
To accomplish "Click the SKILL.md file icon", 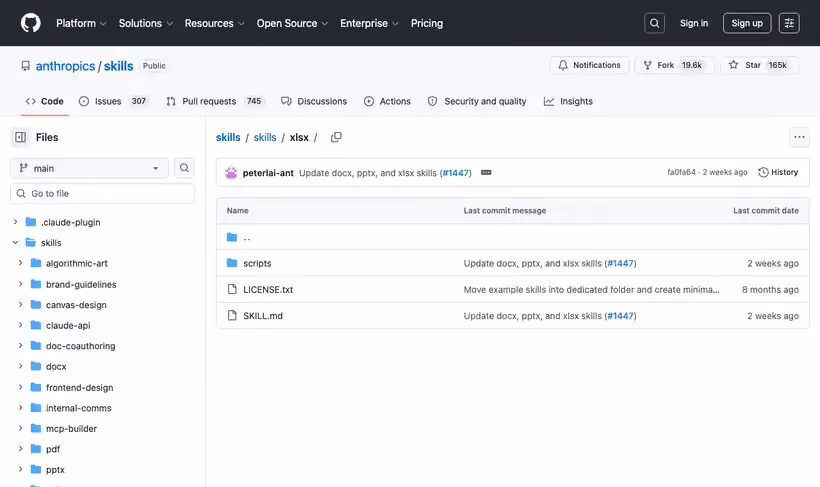I will pyautogui.click(x=232, y=315).
